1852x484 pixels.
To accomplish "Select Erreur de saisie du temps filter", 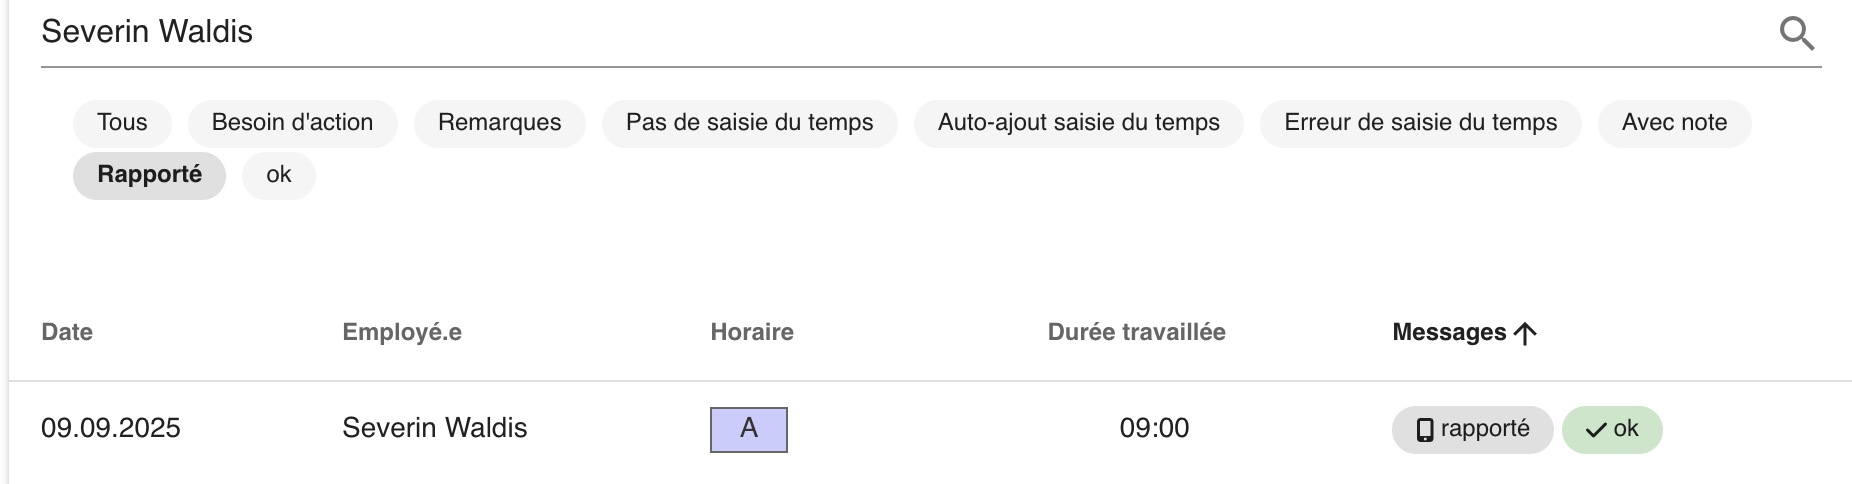I will click(1420, 123).
